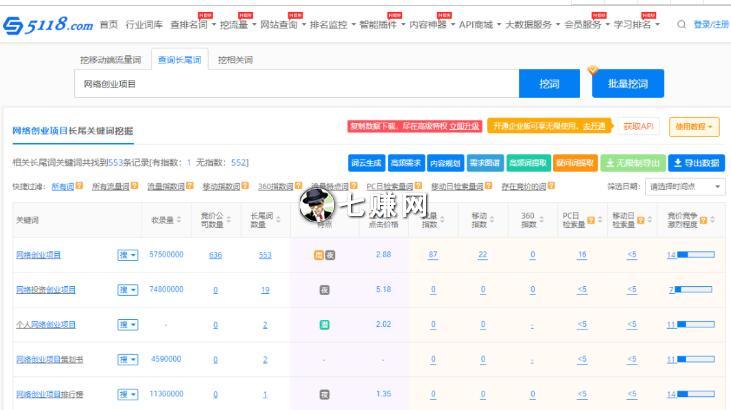Click the blue 挖词 button
Viewport: 731px width, 410px height.
[x=549, y=83]
